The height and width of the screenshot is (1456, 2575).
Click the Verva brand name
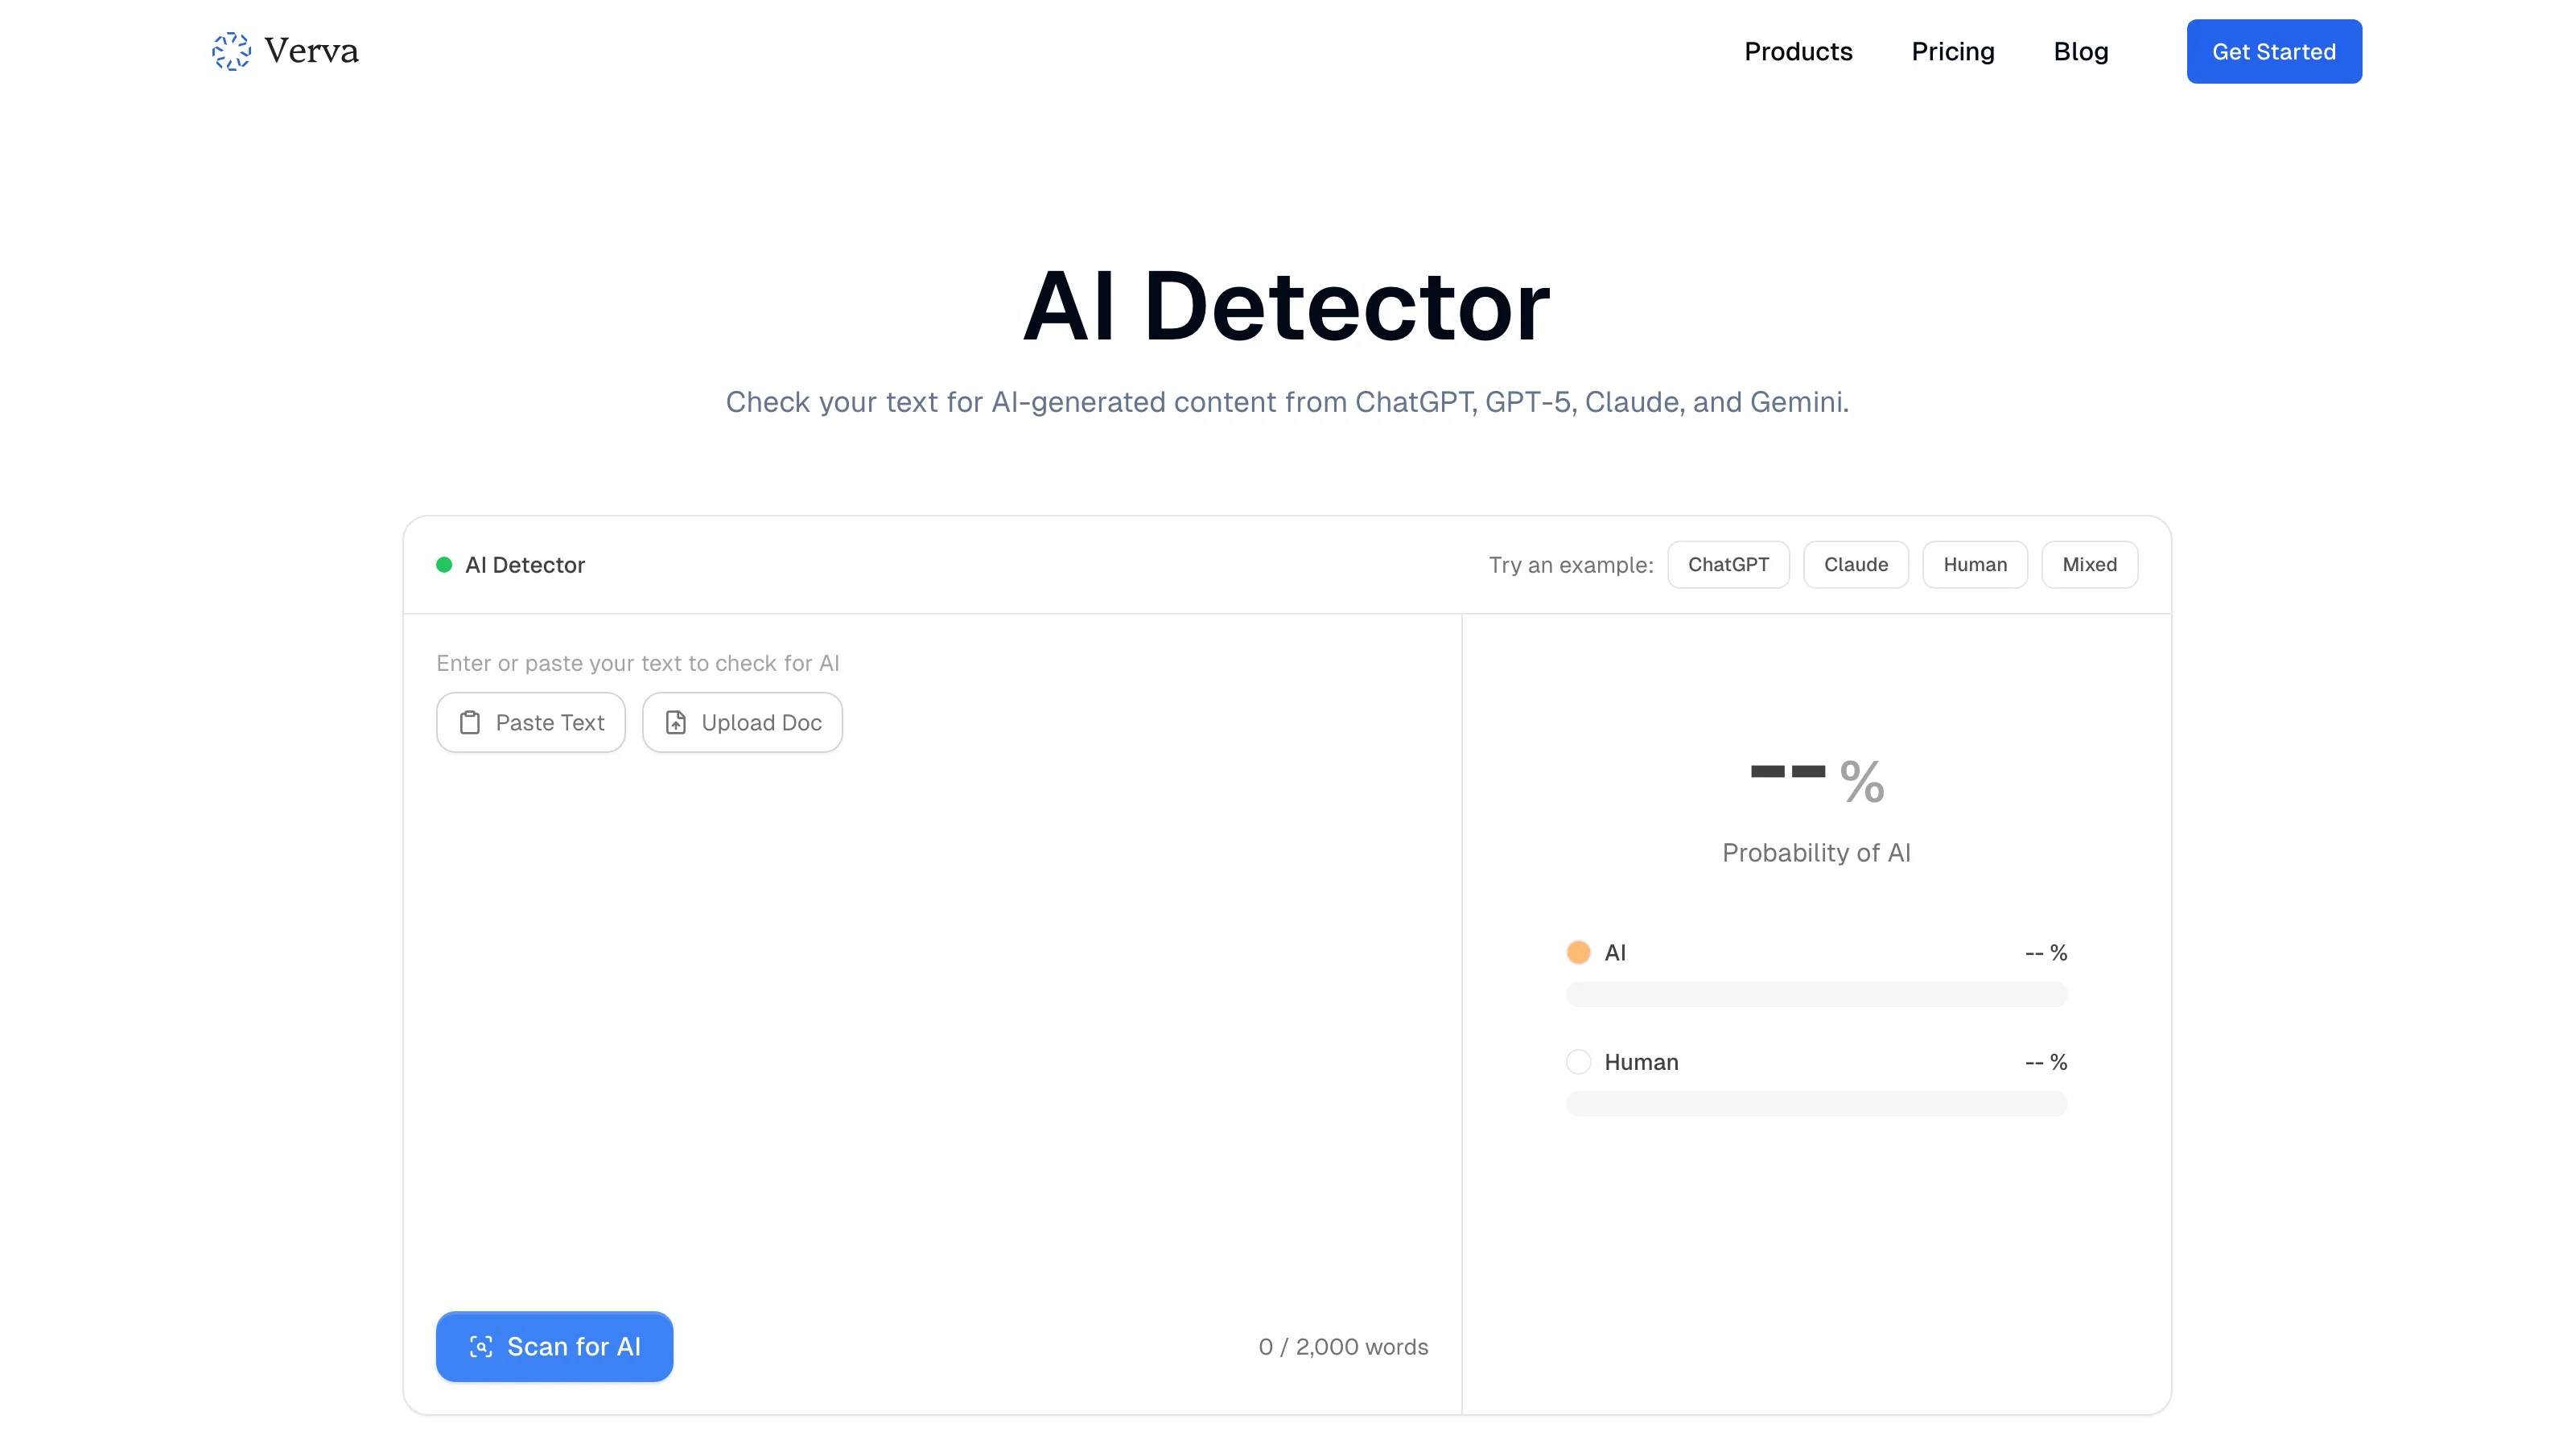[311, 51]
